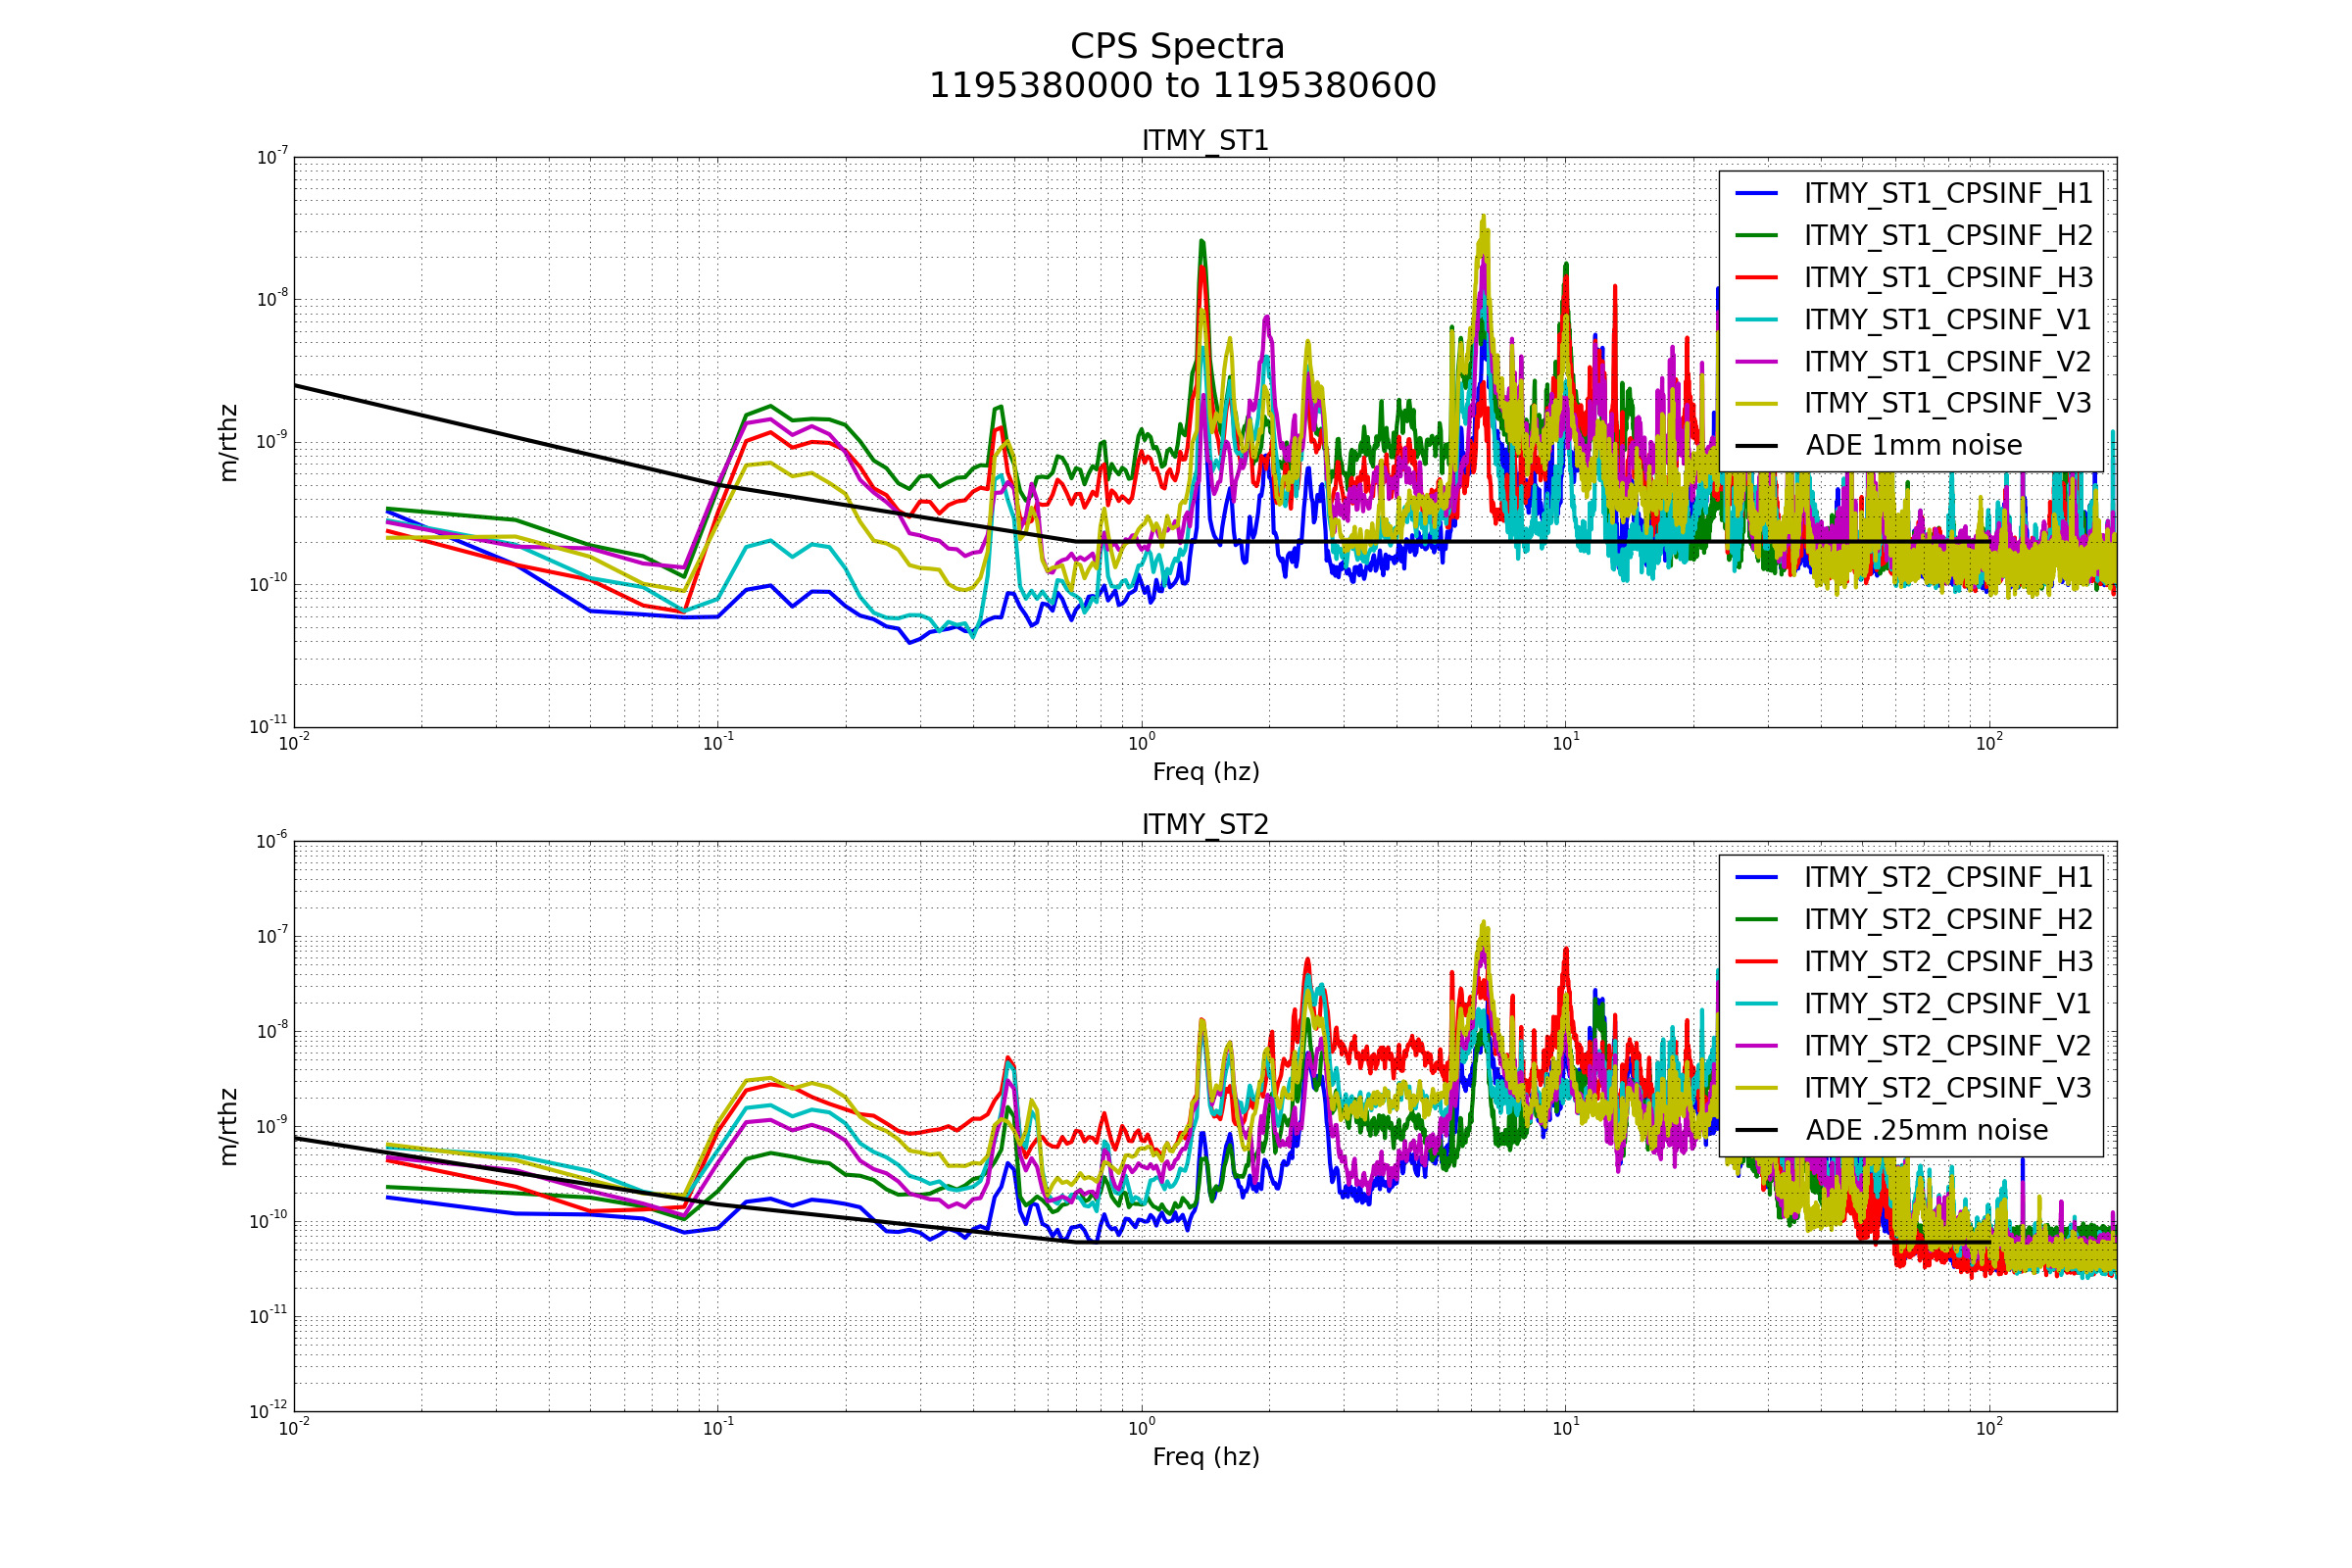Viewport: 2352px width, 1568px height.
Task: Select the ITMY_ST1_CPSINF_H3 legend text
Action: pos(1947,278)
